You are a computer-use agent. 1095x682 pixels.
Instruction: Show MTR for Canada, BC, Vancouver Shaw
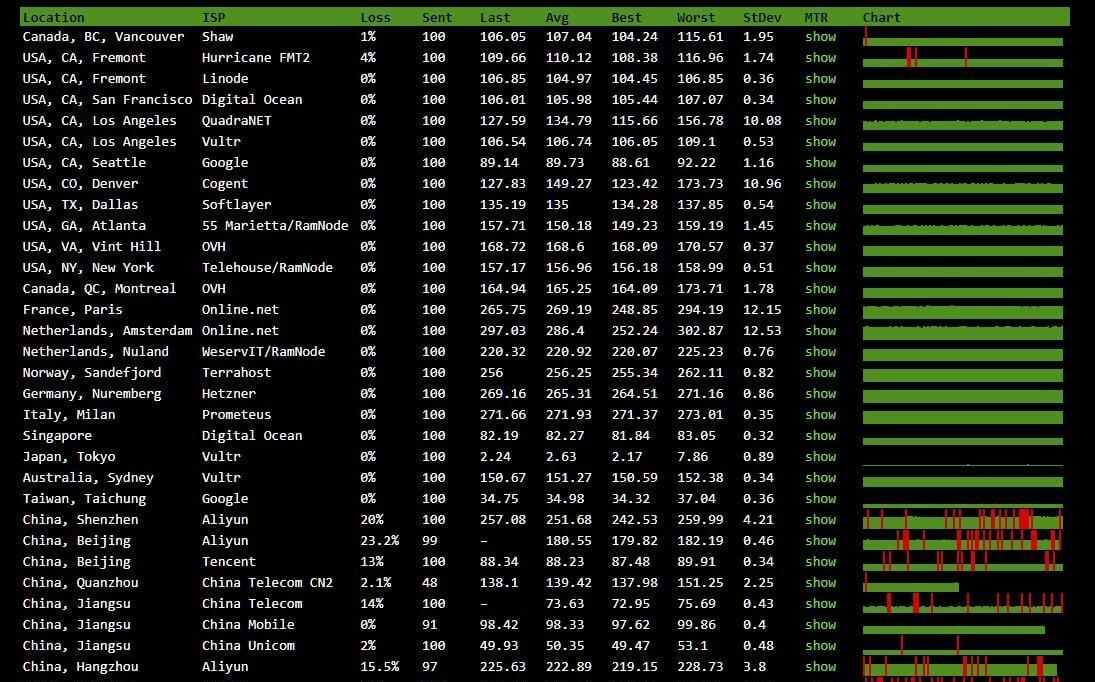tap(821, 36)
